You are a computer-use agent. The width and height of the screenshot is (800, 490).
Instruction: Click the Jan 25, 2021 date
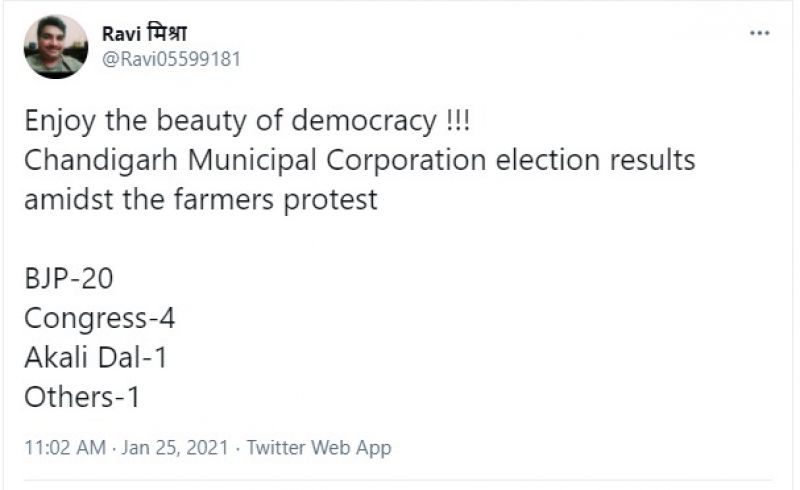[x=177, y=447]
